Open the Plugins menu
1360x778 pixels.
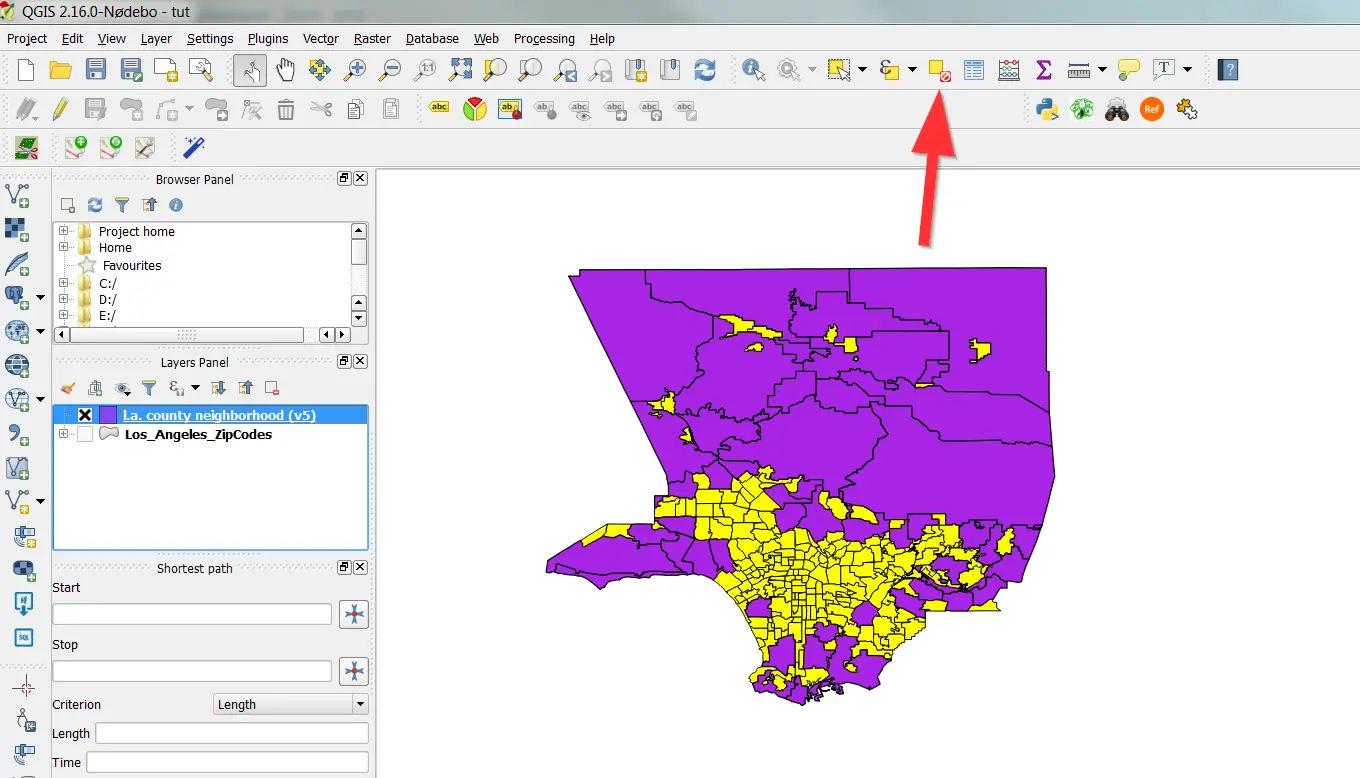coord(268,38)
